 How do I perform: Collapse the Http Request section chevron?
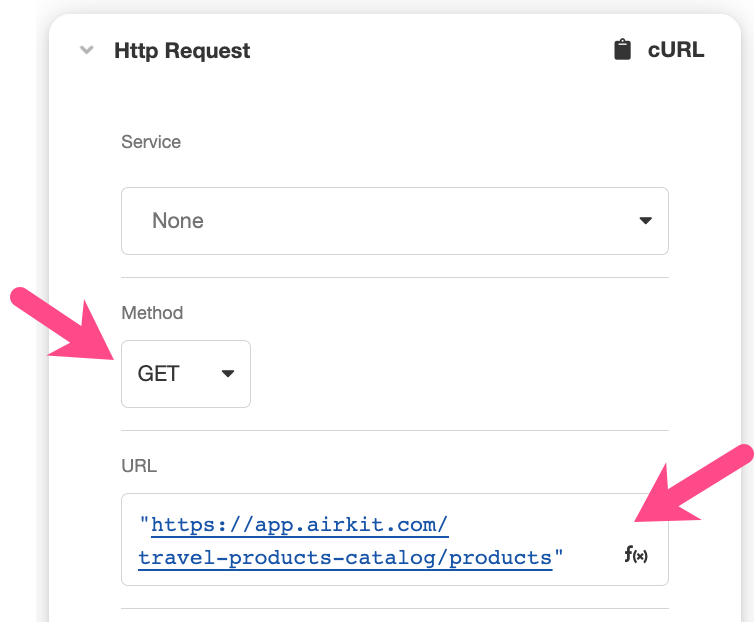[x=87, y=50]
